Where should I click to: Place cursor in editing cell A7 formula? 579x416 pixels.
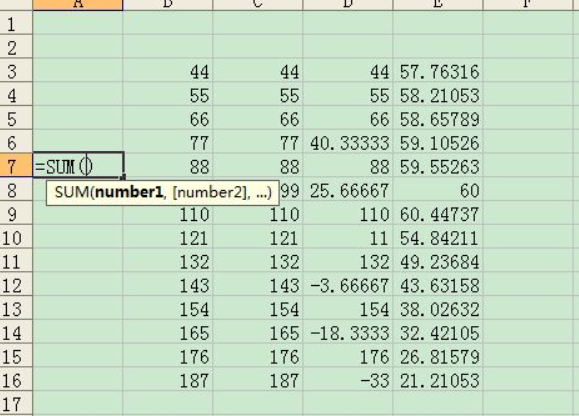[x=78, y=166]
